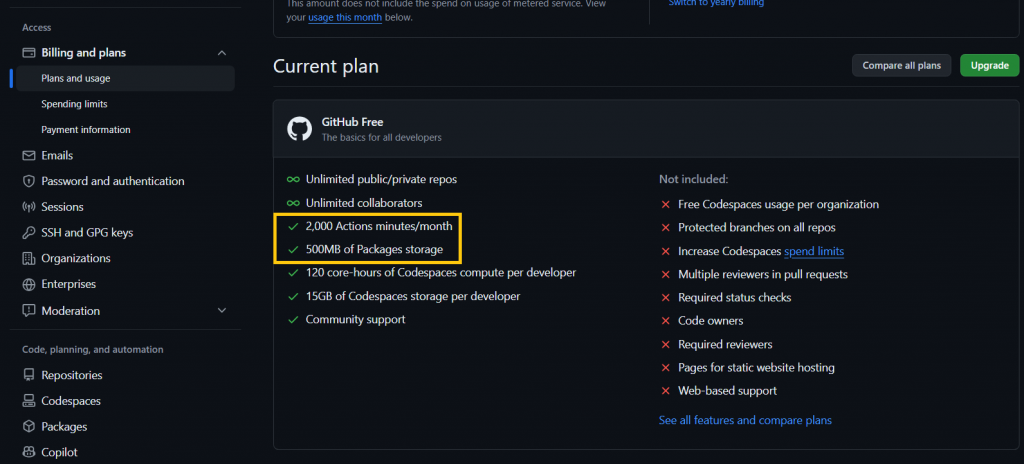This screenshot has height=464, width=1024.
Task: Click the Codespaces icon in sidebar
Action: click(x=28, y=401)
